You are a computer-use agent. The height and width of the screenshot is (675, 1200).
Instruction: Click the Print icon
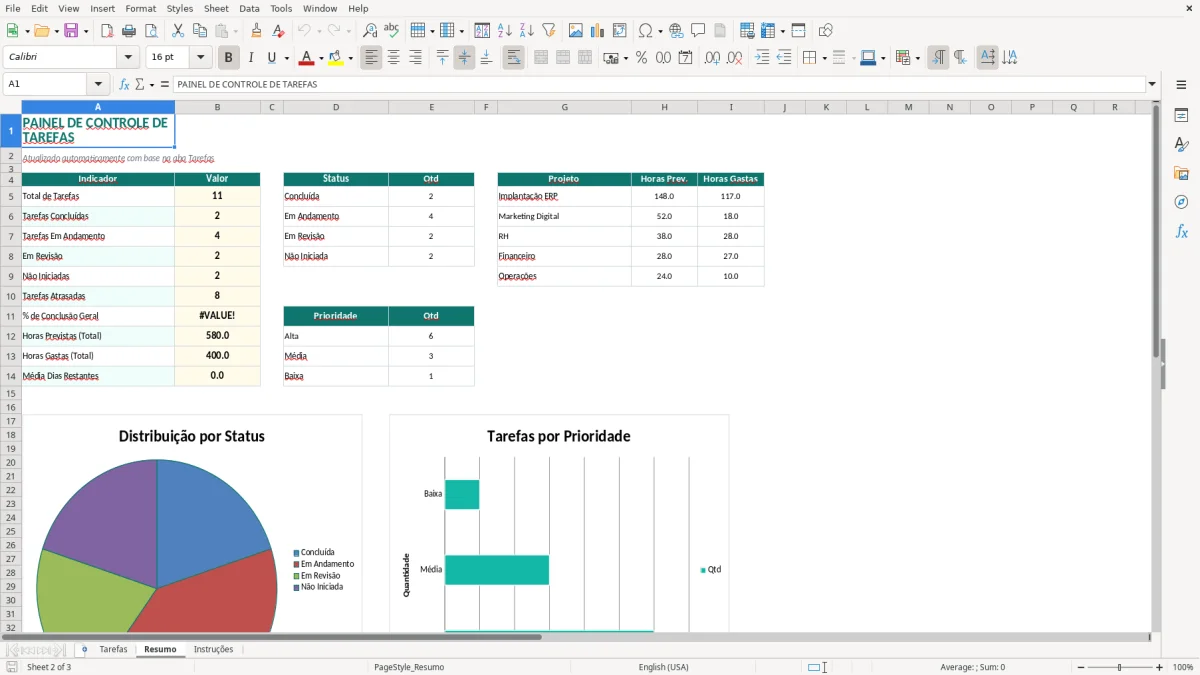pos(129,31)
